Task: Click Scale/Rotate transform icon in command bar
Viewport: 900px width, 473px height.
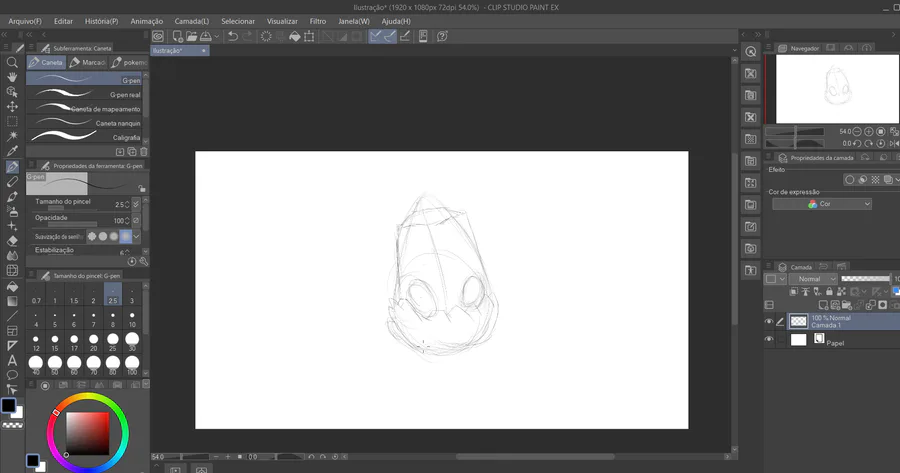Action: click(309, 36)
